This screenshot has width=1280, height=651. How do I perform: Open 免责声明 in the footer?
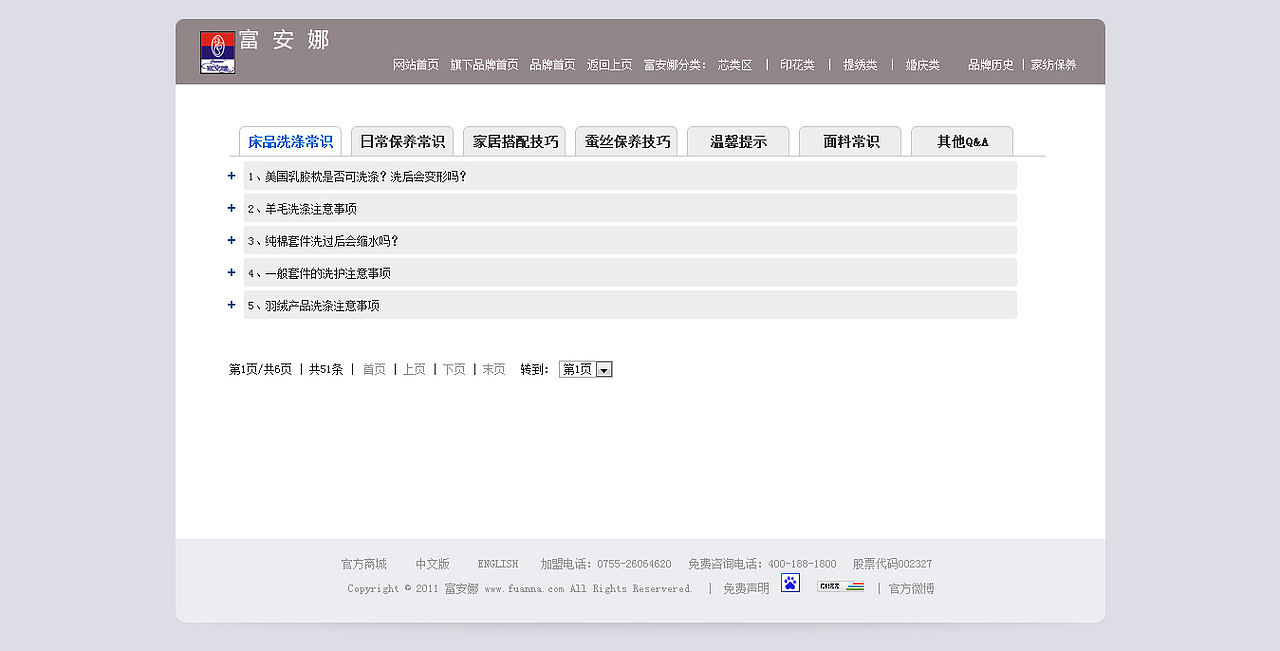point(746,589)
